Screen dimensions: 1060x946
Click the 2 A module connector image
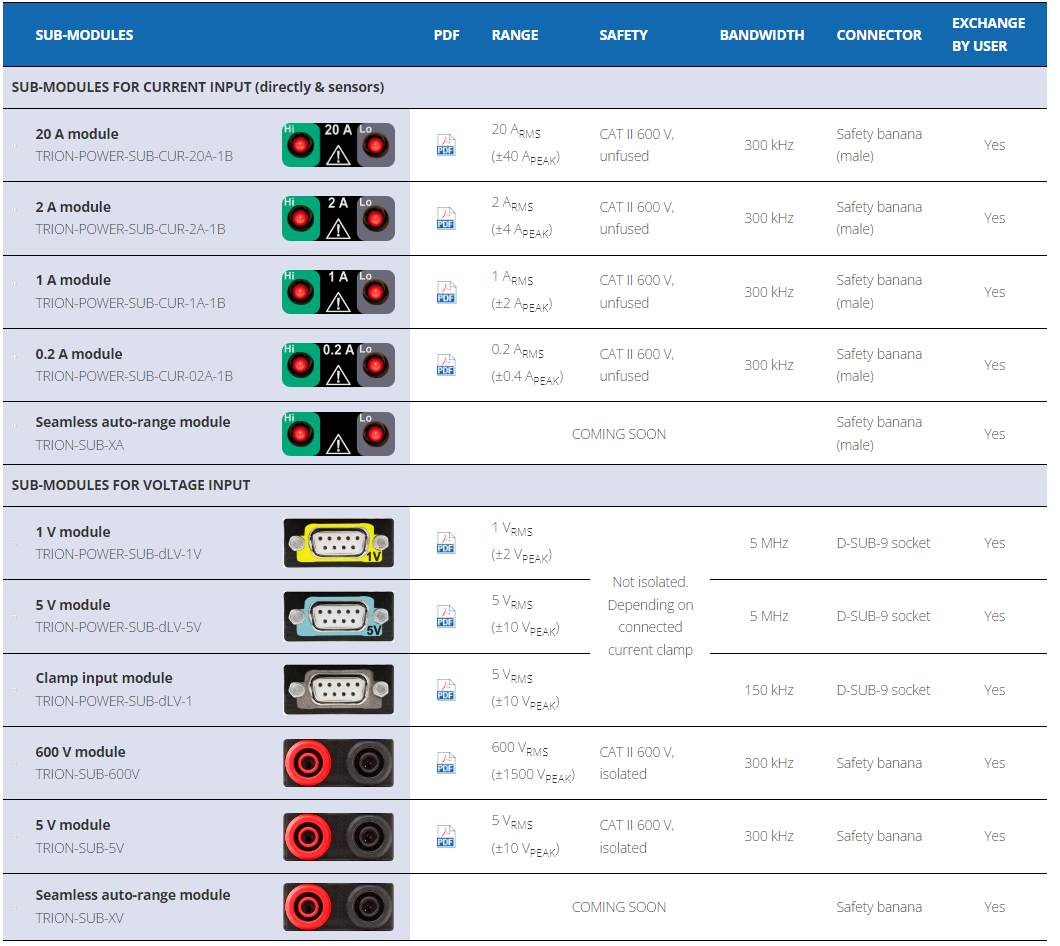[x=338, y=218]
